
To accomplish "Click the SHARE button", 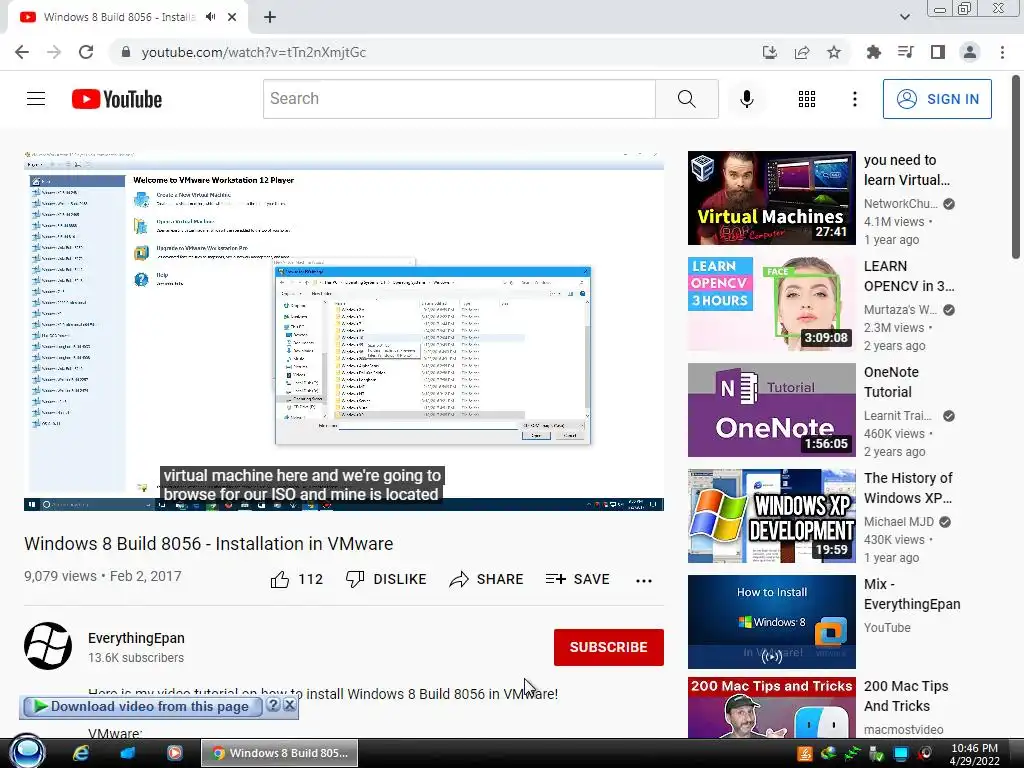I will pos(487,579).
